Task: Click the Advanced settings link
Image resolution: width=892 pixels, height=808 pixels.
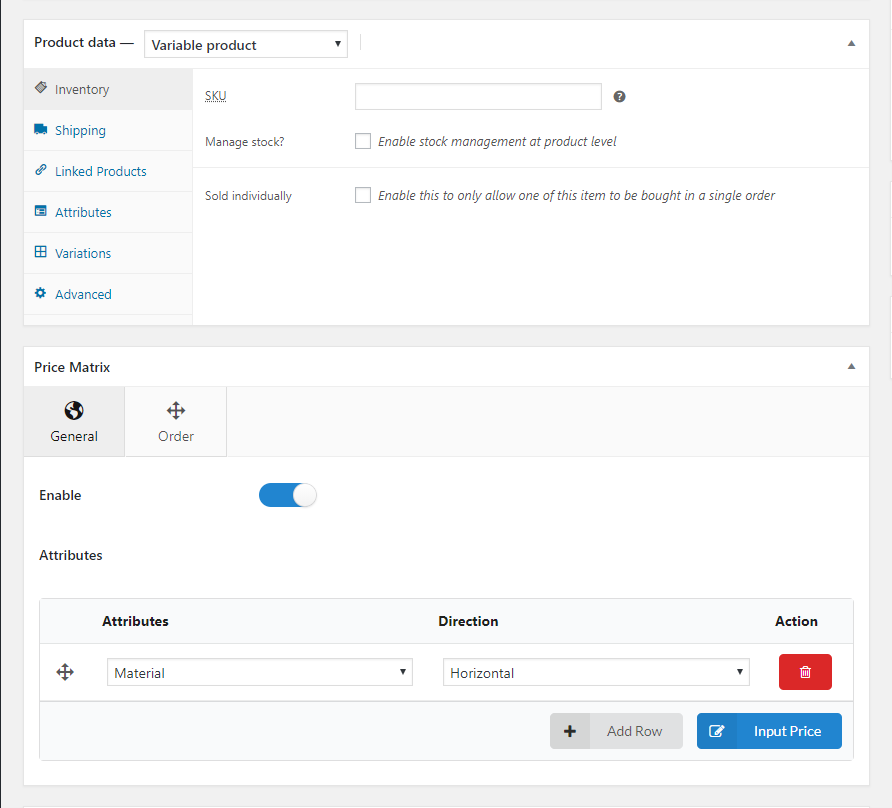Action: [x=83, y=295]
